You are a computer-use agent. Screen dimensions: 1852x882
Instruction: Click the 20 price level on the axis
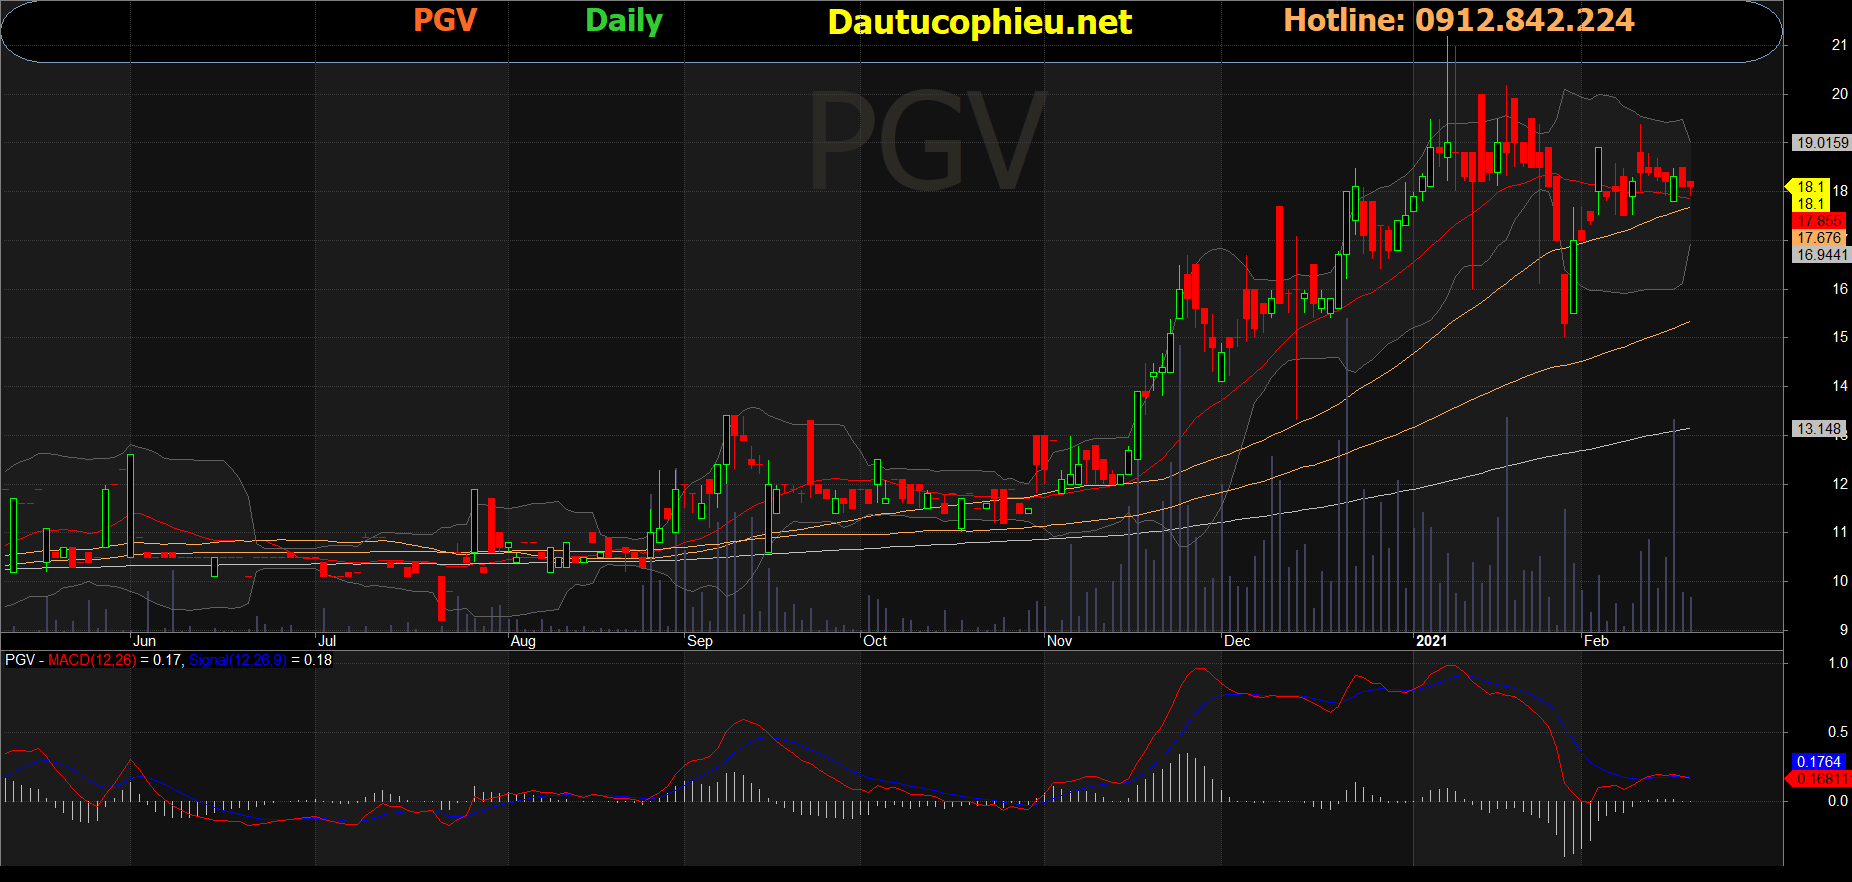click(x=1839, y=94)
